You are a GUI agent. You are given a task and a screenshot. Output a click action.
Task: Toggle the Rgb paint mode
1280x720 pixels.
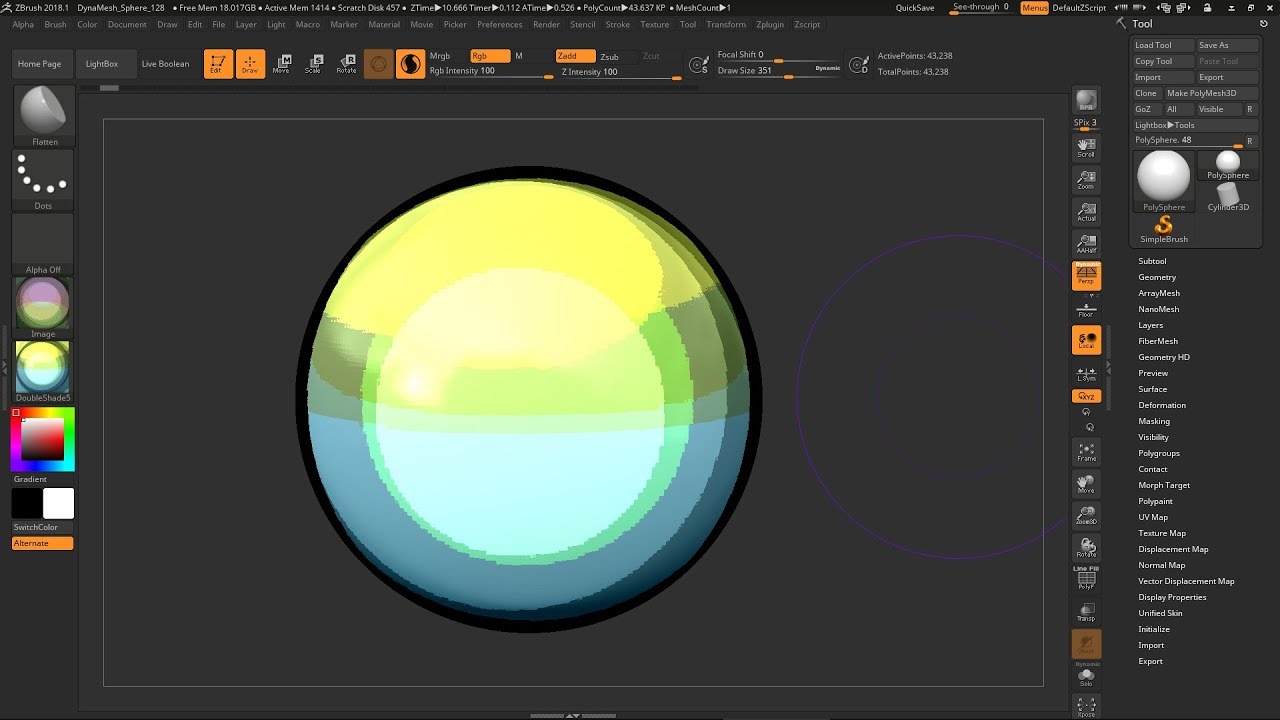click(490, 56)
